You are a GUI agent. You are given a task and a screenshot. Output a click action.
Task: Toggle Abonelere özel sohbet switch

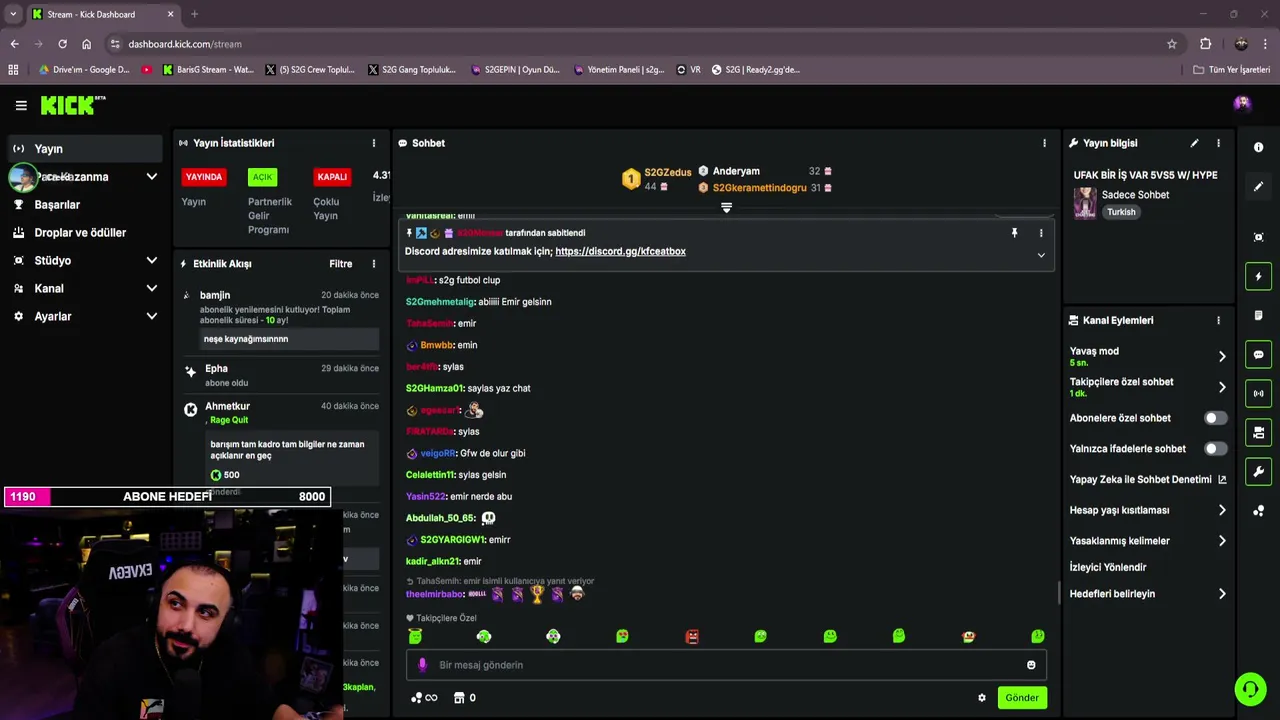(1215, 418)
